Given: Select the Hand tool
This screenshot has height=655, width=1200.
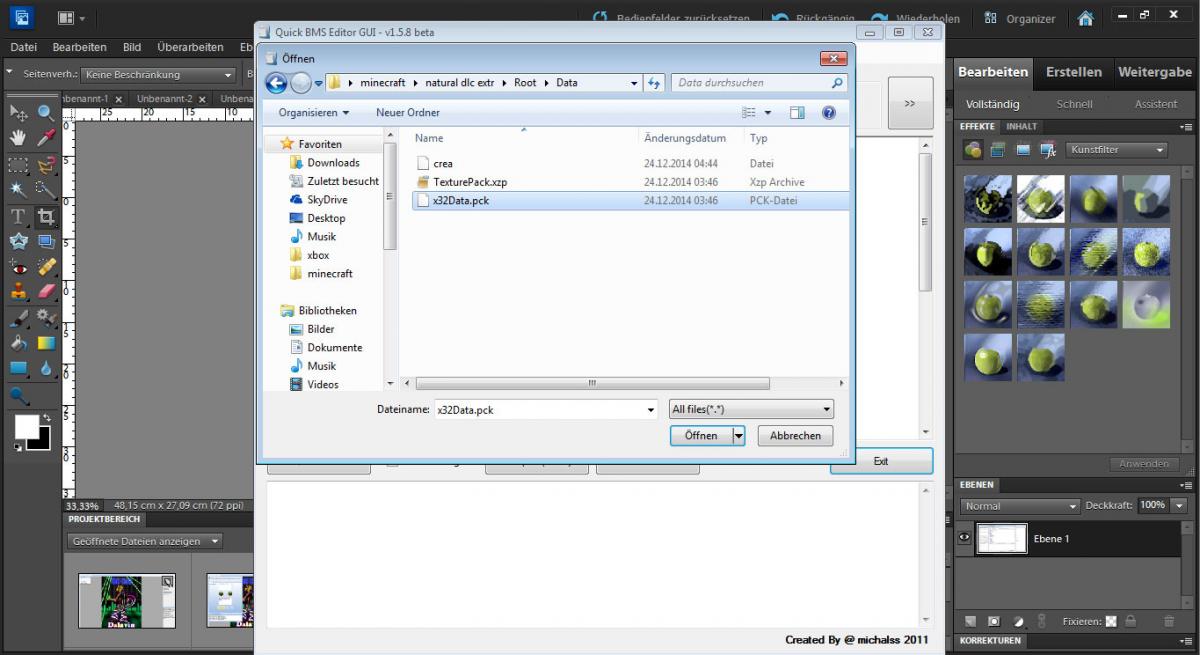Looking at the screenshot, I should pyautogui.click(x=18, y=138).
